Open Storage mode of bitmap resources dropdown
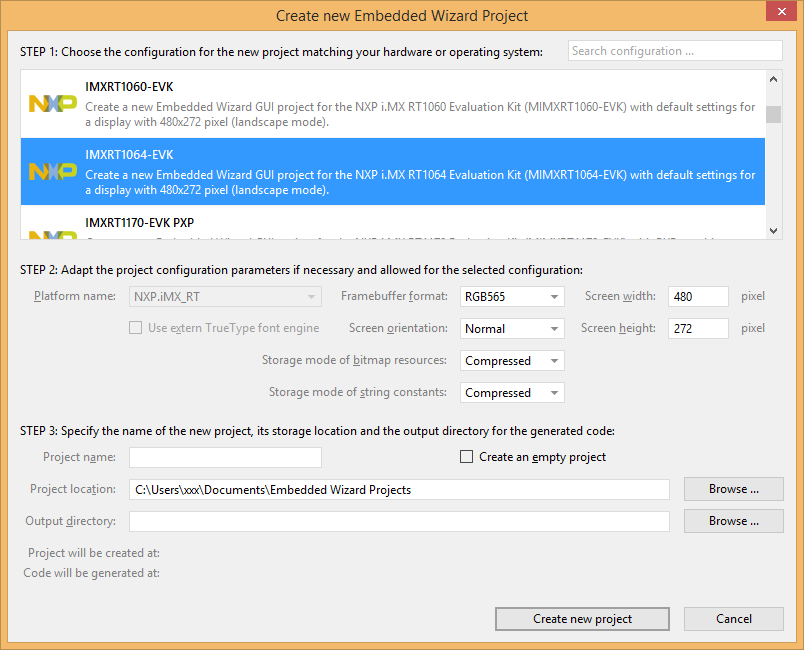The width and height of the screenshot is (804, 650). click(x=512, y=360)
